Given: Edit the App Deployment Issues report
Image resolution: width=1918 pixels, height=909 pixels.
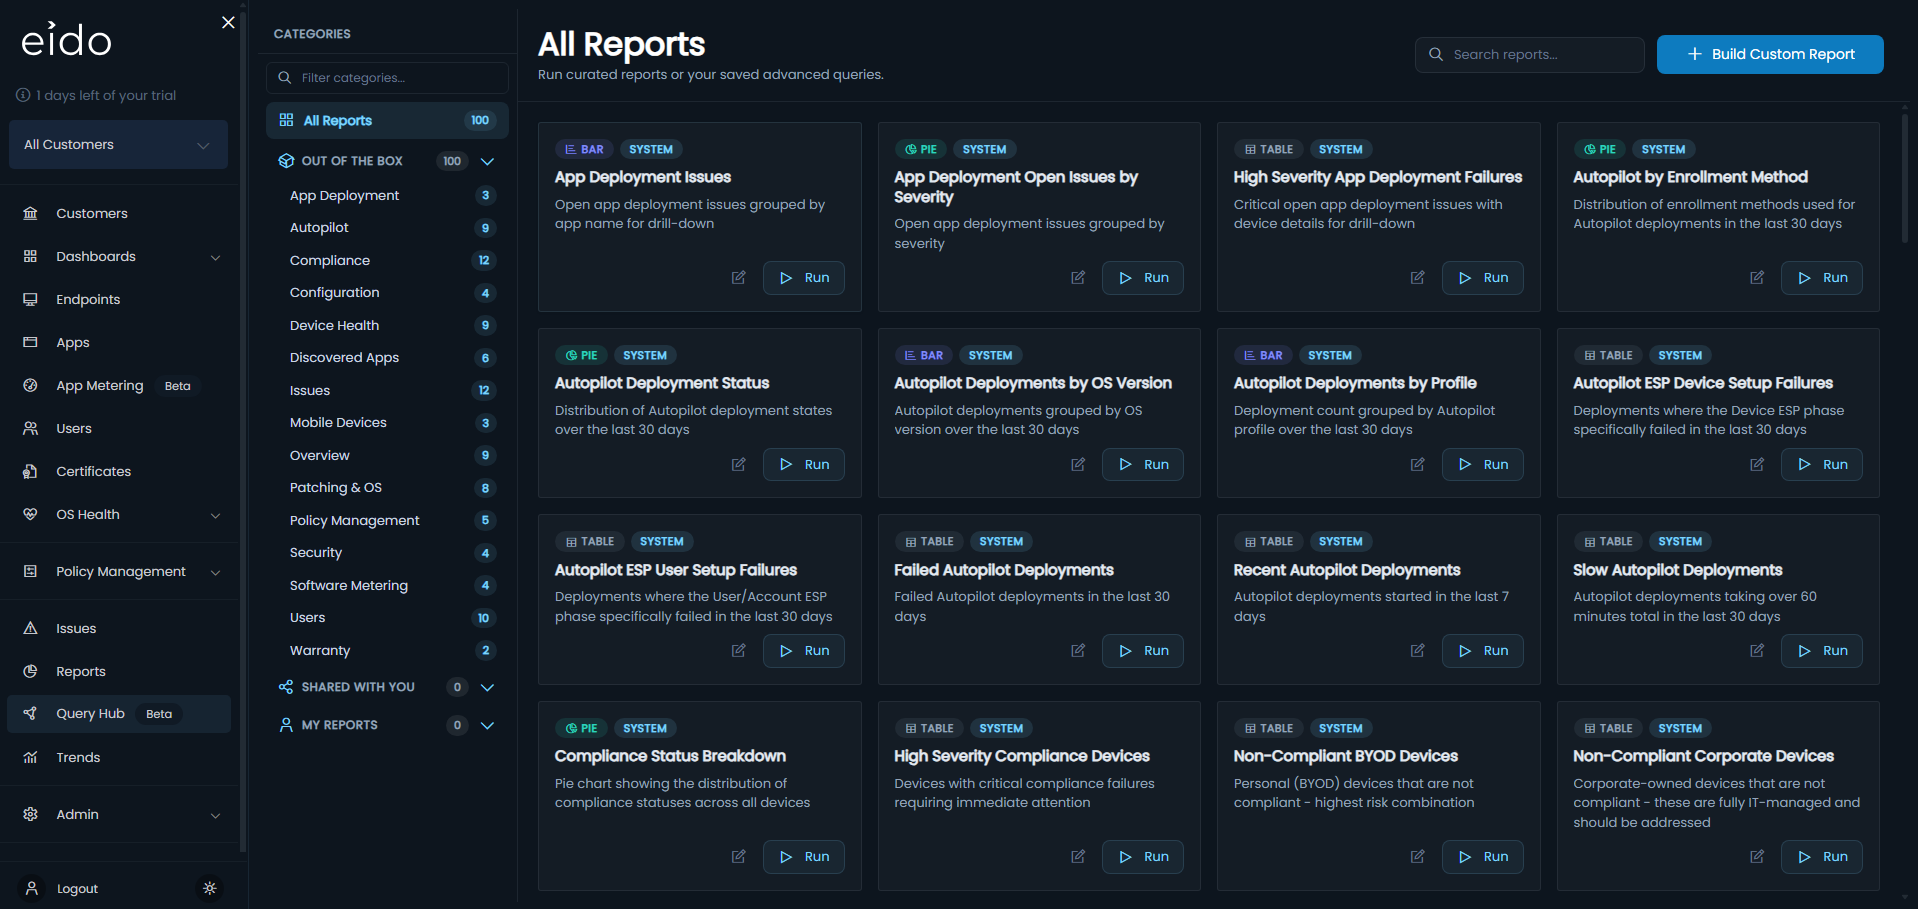Looking at the screenshot, I should 738,278.
